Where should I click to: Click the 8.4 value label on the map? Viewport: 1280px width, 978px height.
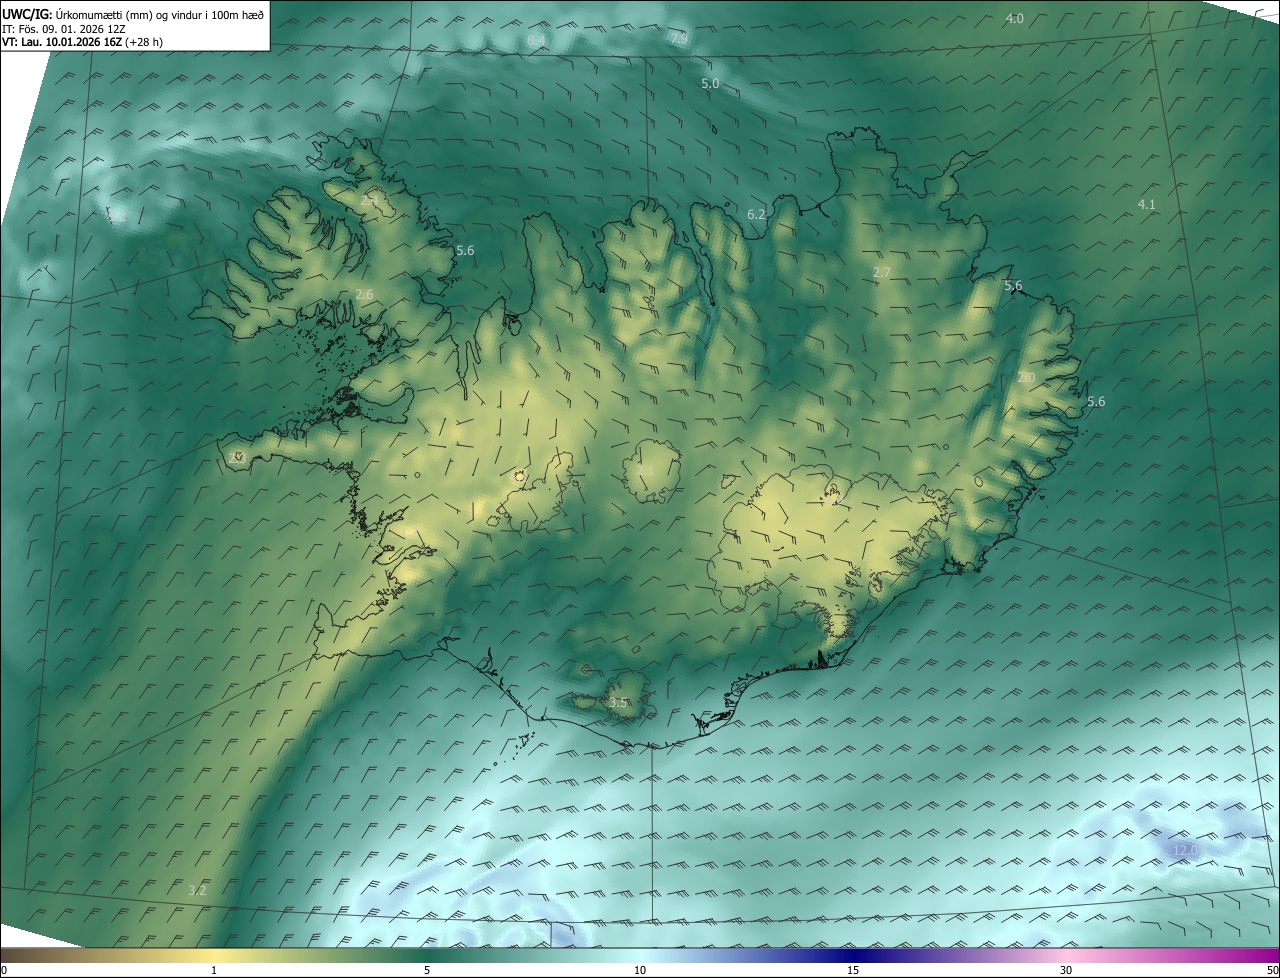536,40
